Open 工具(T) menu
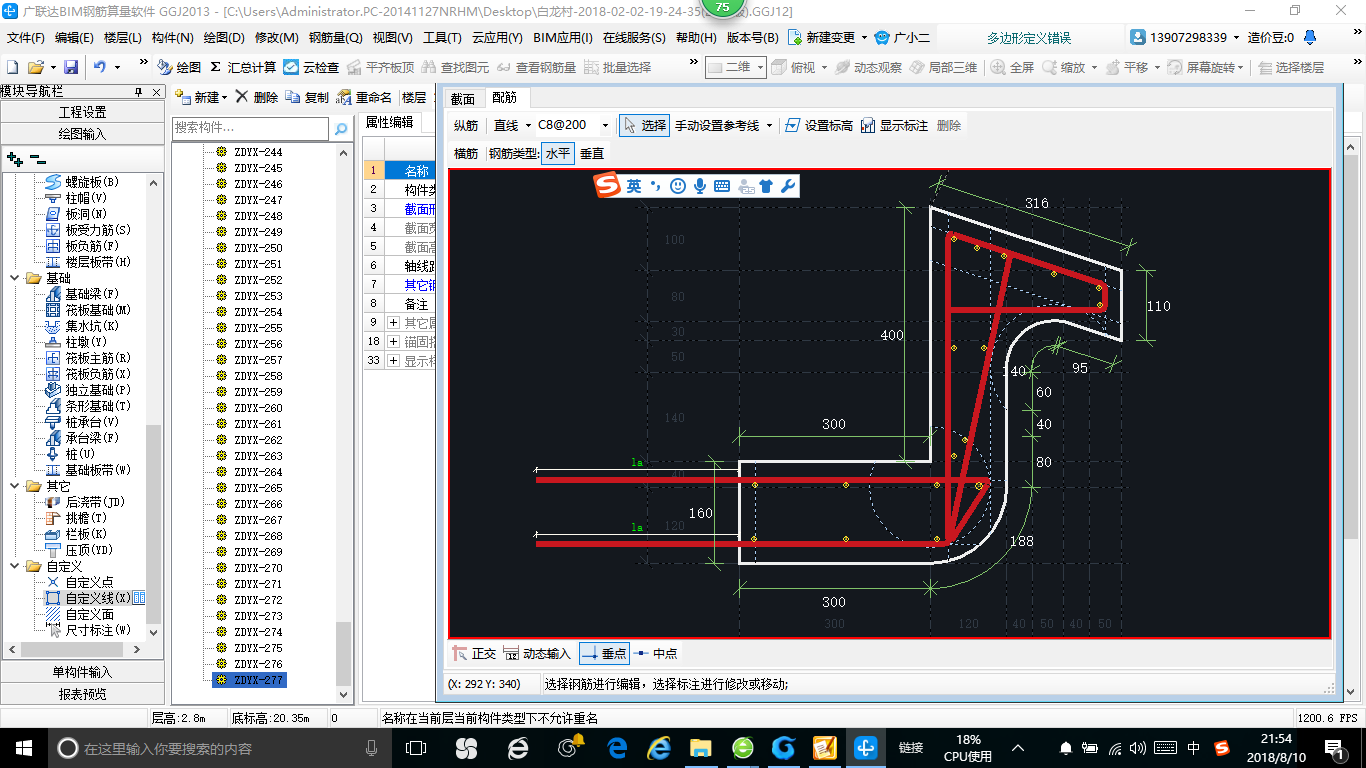 [x=442, y=37]
